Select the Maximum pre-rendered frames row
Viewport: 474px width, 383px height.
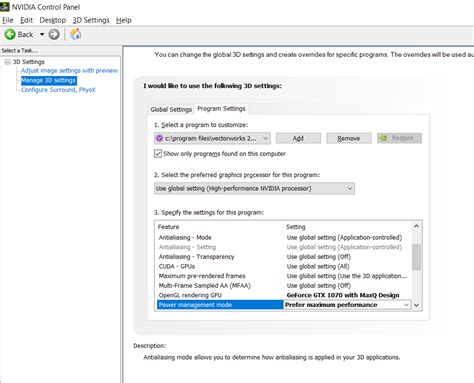tap(283, 276)
